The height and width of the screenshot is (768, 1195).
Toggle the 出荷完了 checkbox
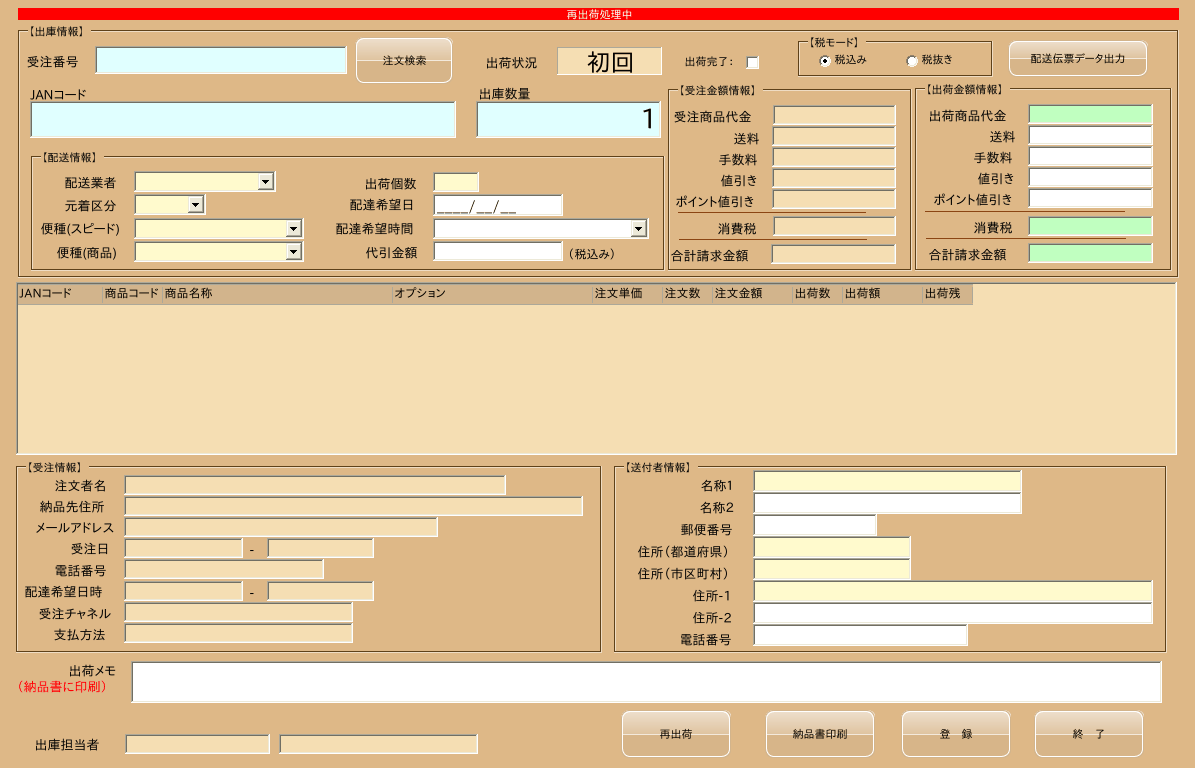click(752, 62)
